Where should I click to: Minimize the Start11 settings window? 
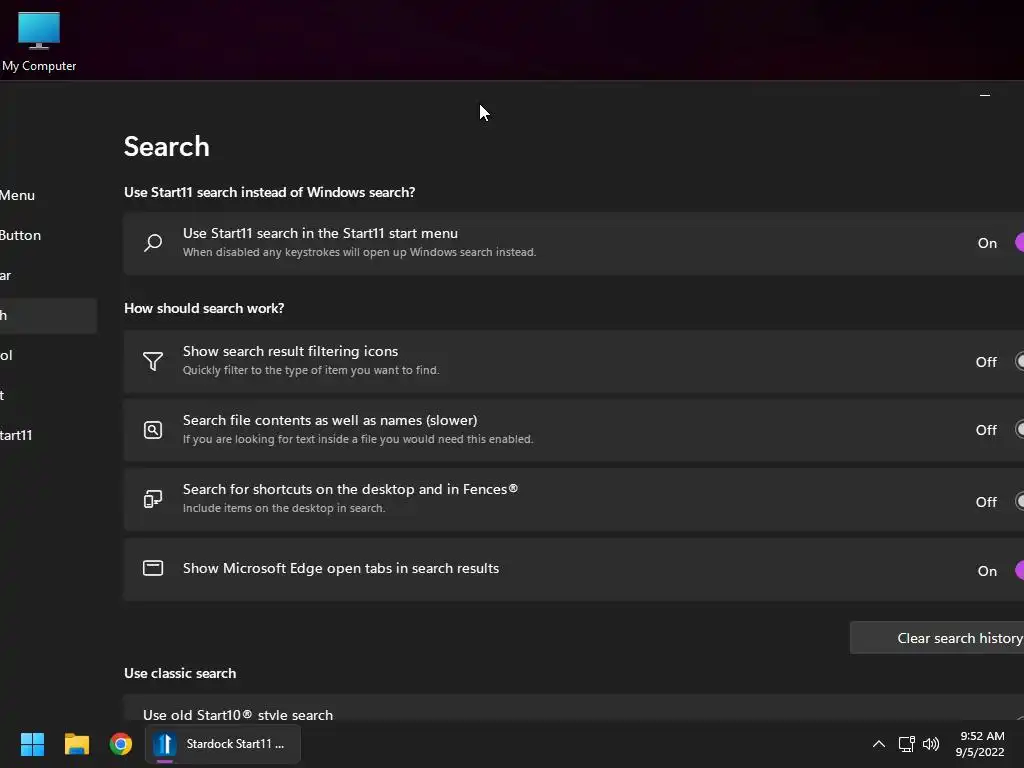pos(985,95)
